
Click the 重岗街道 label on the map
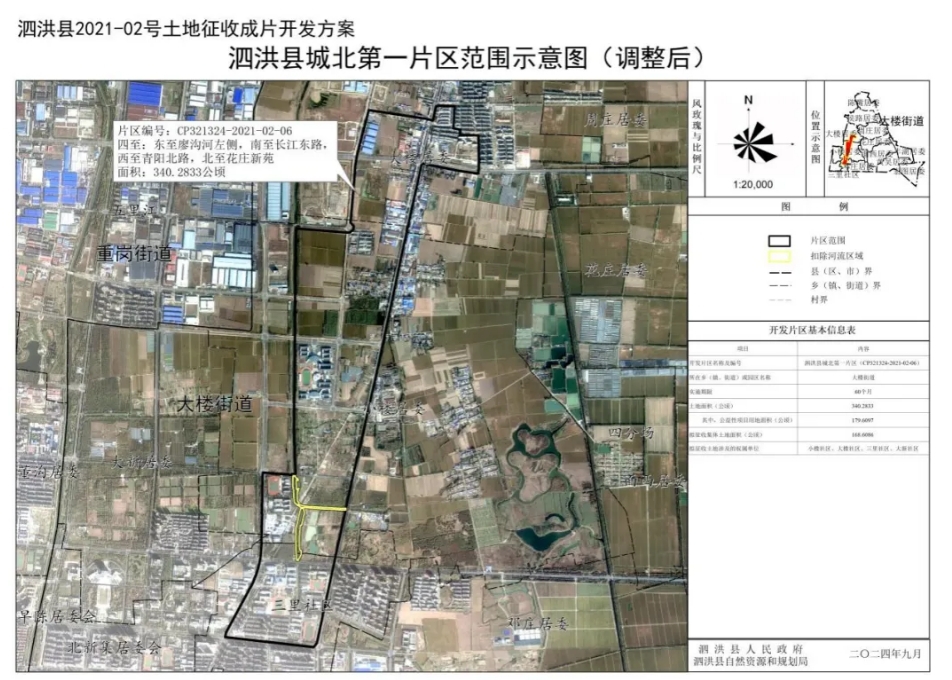click(x=135, y=253)
